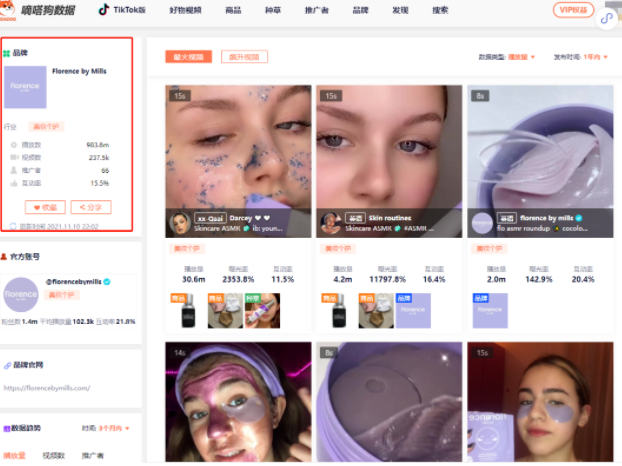
Task: Select the 播放量 trend tab
Action: click(14, 455)
